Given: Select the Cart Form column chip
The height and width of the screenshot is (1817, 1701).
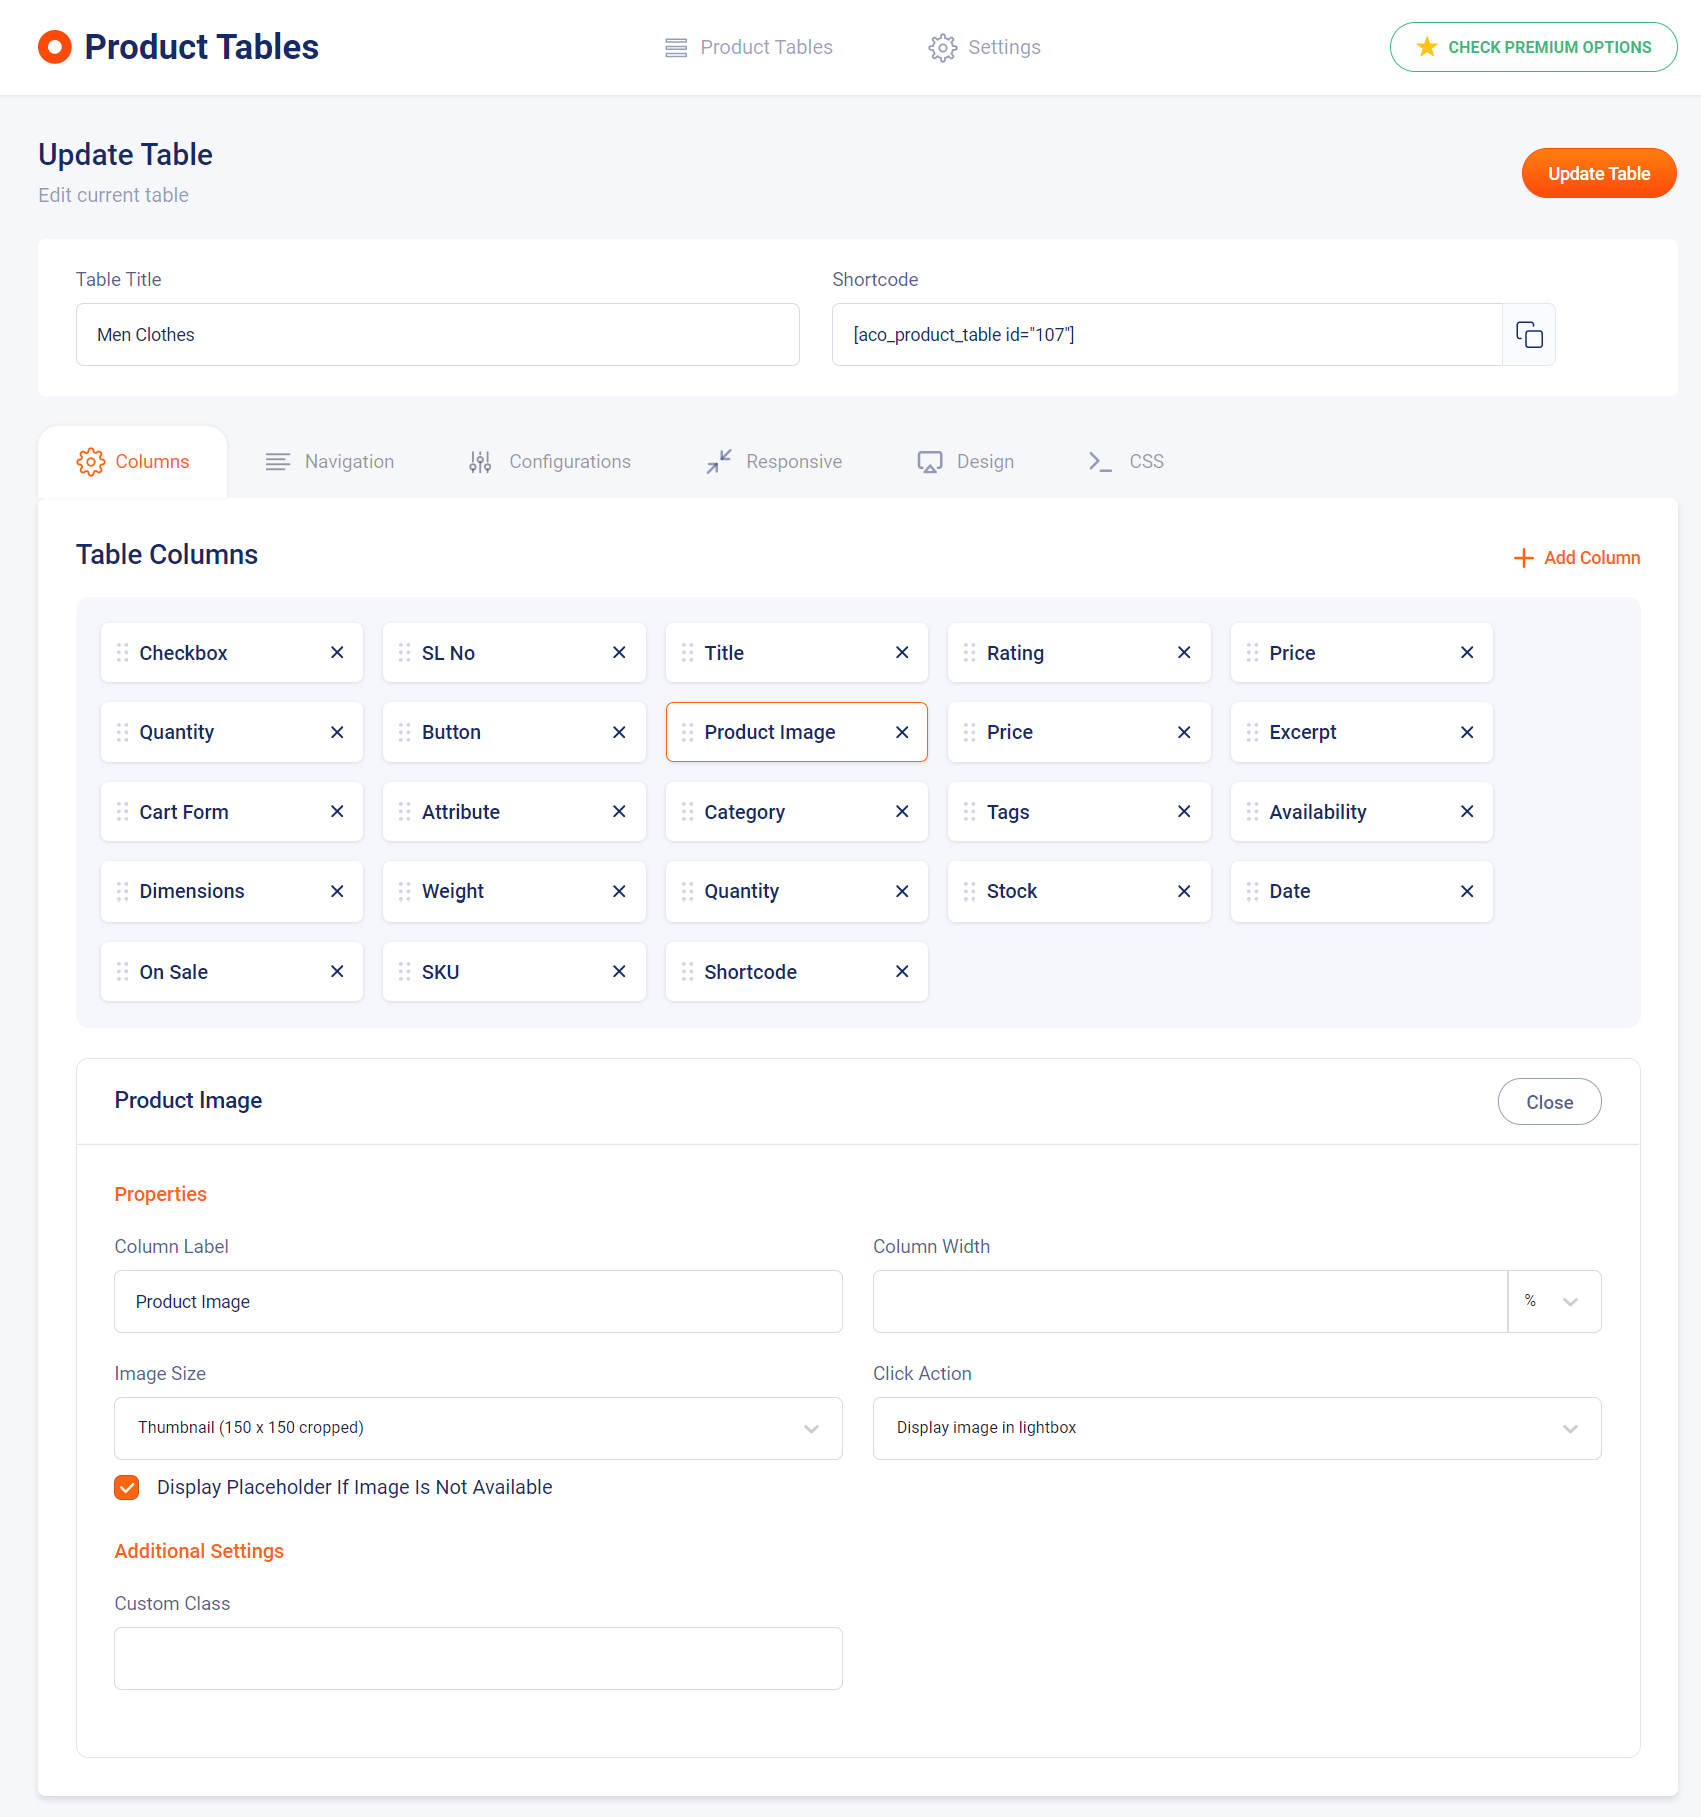Looking at the screenshot, I should pos(232,812).
